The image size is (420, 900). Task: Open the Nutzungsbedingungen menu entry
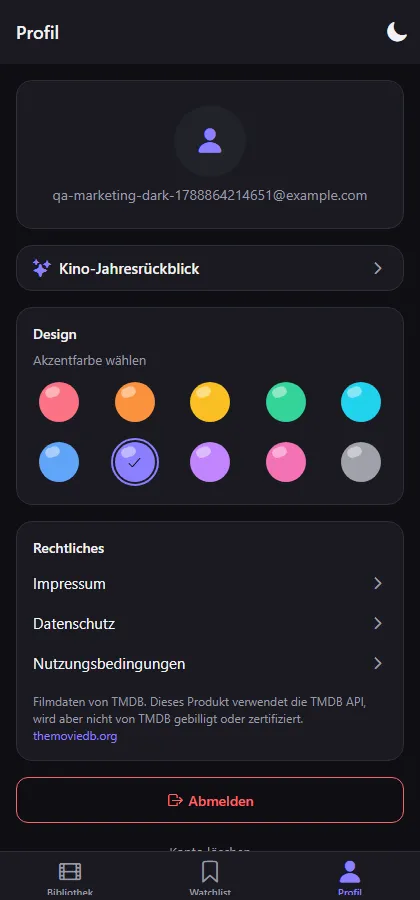pyautogui.click(x=210, y=664)
